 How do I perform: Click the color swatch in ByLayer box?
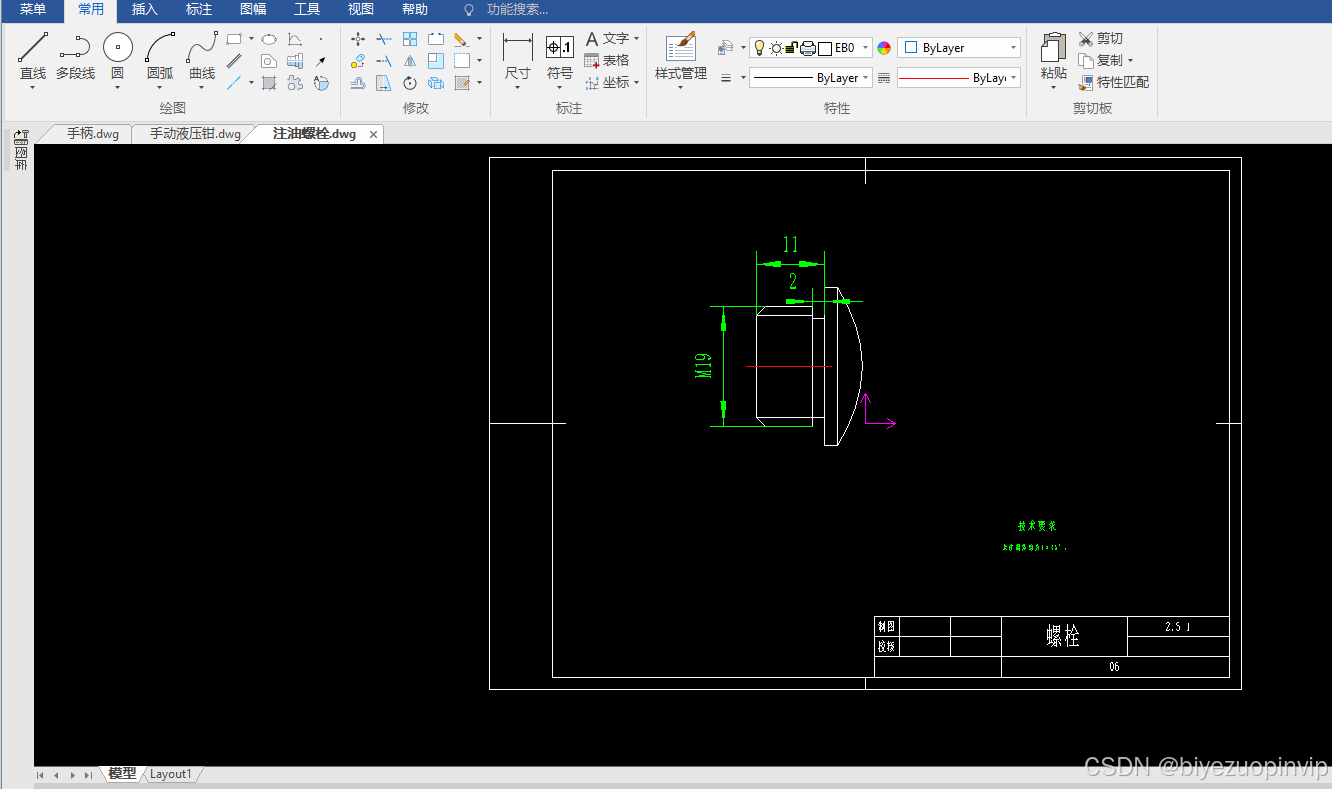(x=911, y=48)
